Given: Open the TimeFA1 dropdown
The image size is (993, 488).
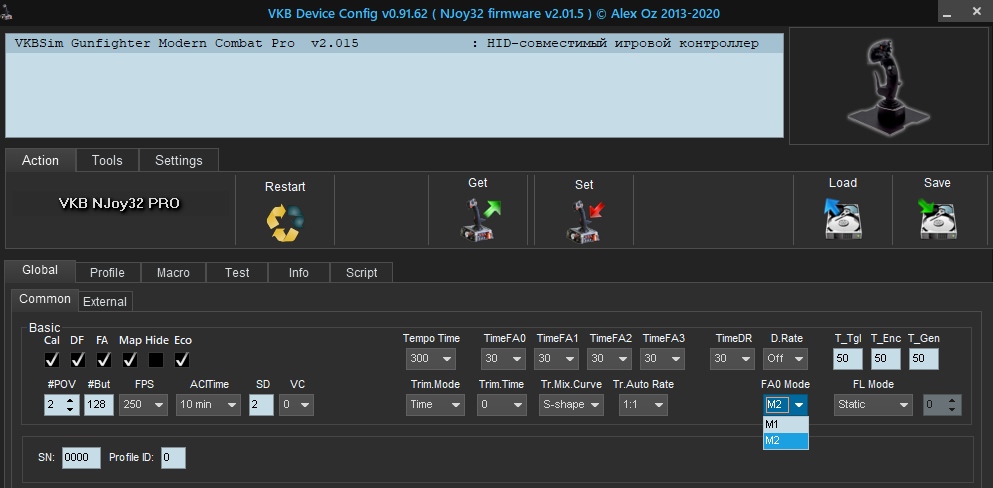Looking at the screenshot, I should pyautogui.click(x=556, y=359).
